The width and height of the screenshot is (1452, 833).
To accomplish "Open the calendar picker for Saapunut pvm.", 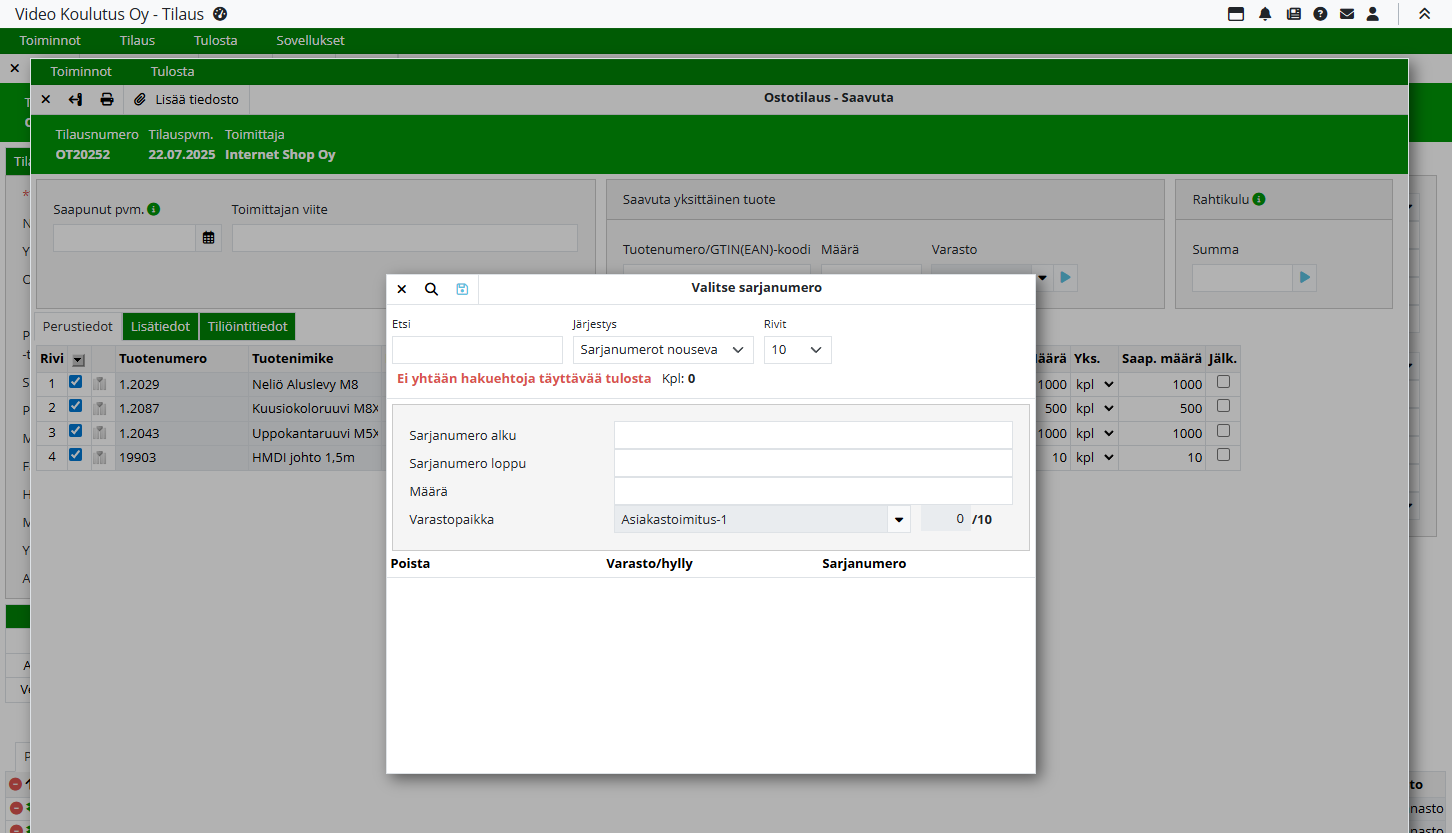I will coord(208,238).
